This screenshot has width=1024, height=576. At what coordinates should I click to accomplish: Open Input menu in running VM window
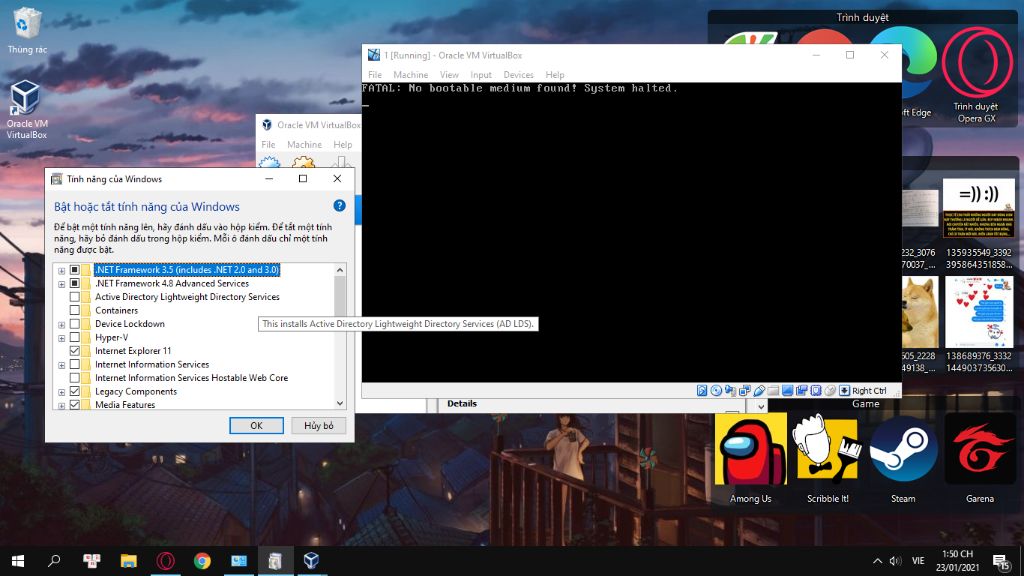tap(481, 74)
